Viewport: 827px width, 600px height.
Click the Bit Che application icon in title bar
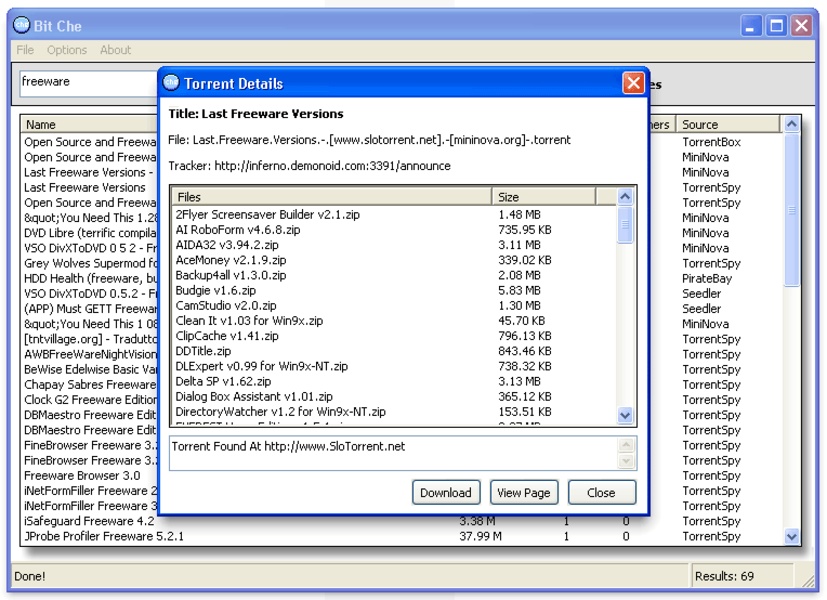pyautogui.click(x=21, y=26)
